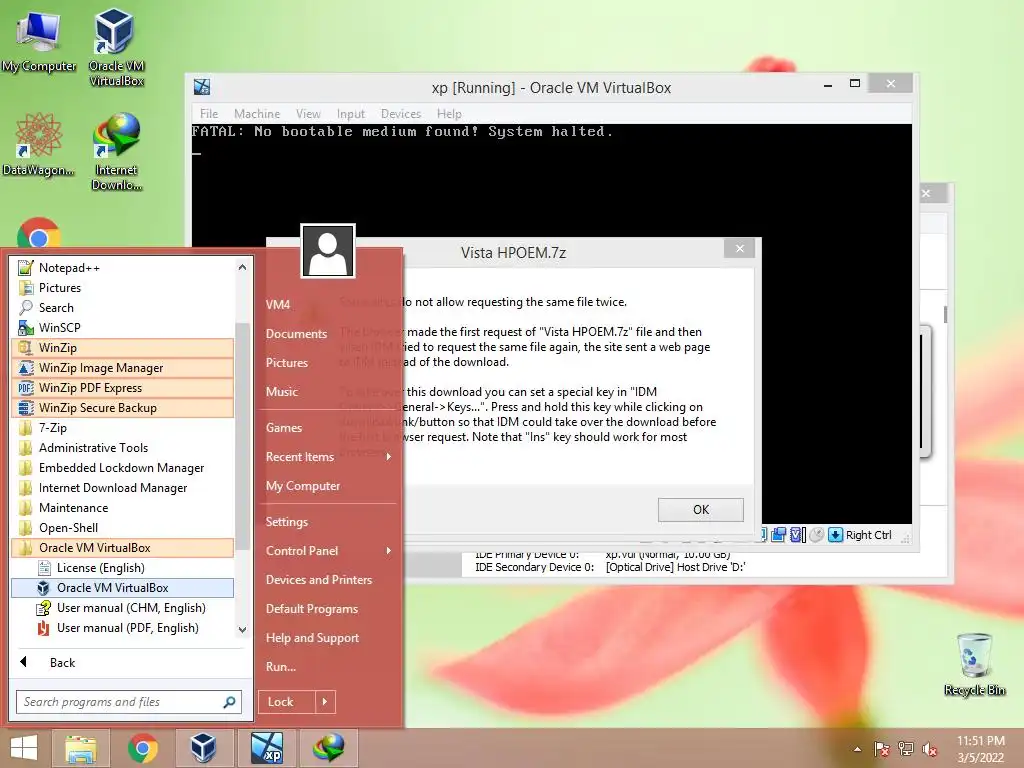Open Control Panel from Start menu
1024x768 pixels.
click(328, 551)
